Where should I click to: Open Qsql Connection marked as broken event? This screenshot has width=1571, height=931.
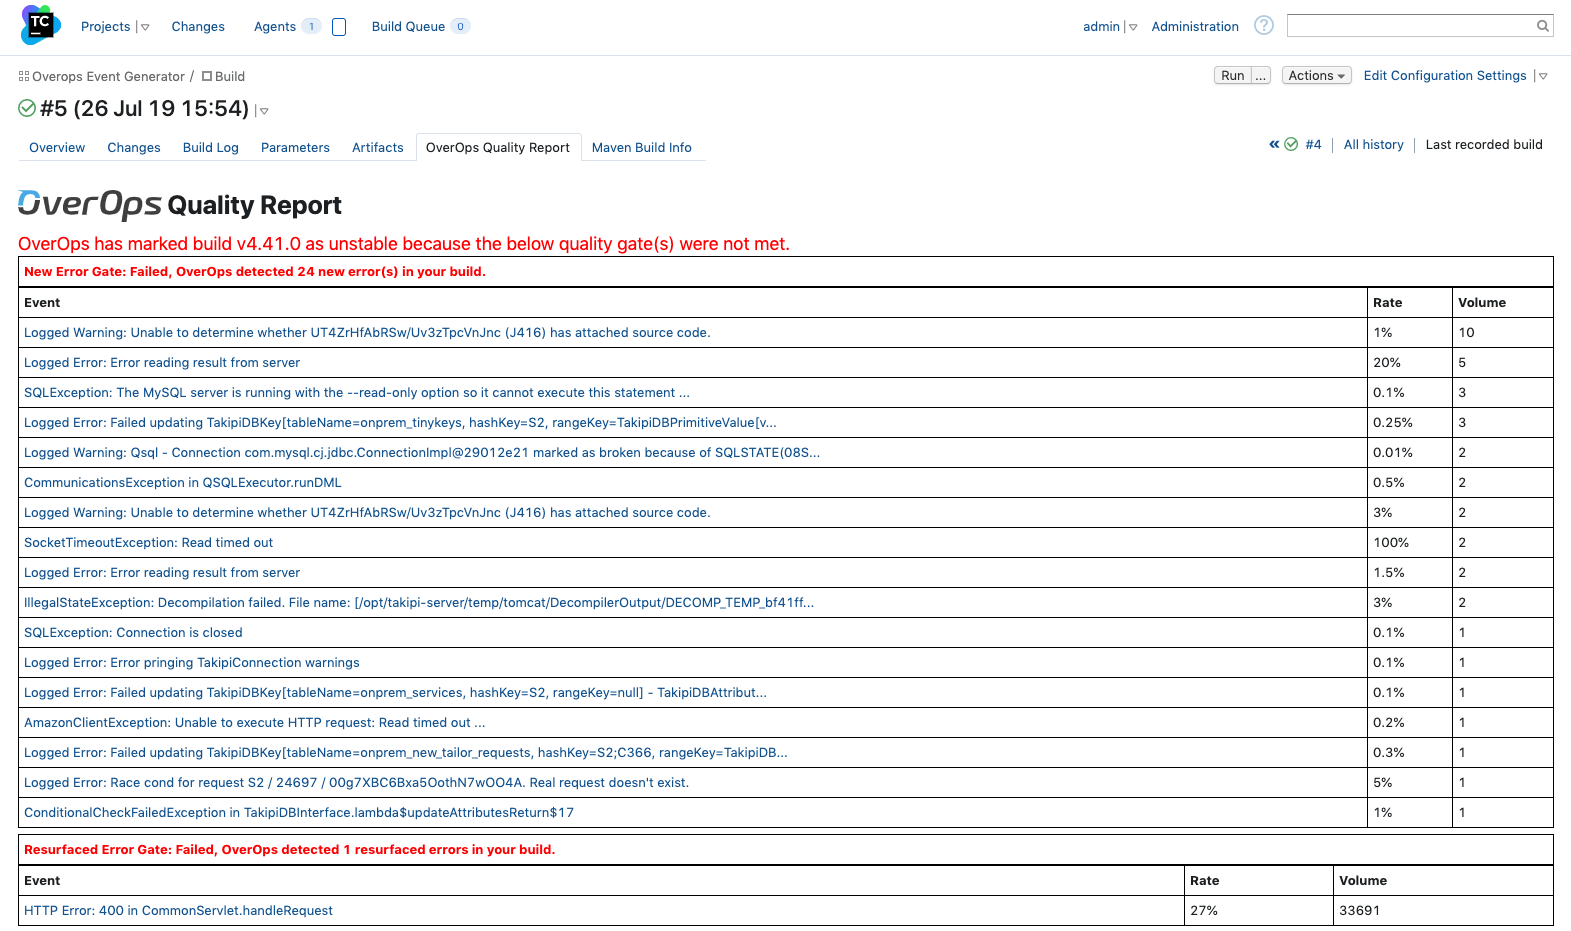[x=422, y=452]
